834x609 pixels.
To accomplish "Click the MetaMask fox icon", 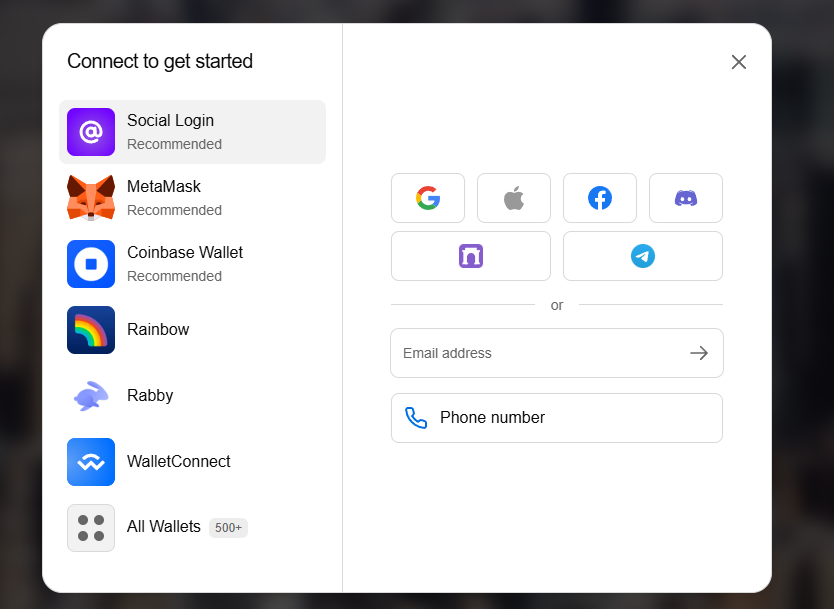I will [91, 198].
